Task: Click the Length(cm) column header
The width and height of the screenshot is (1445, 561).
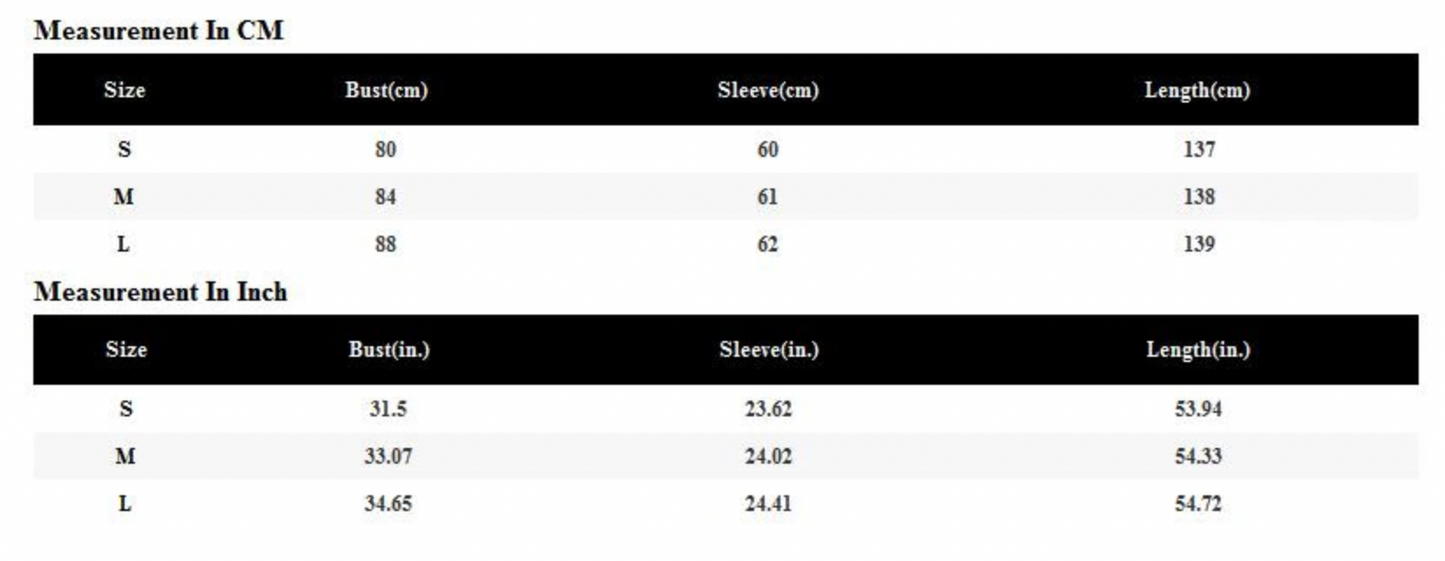Action: 1197,90
